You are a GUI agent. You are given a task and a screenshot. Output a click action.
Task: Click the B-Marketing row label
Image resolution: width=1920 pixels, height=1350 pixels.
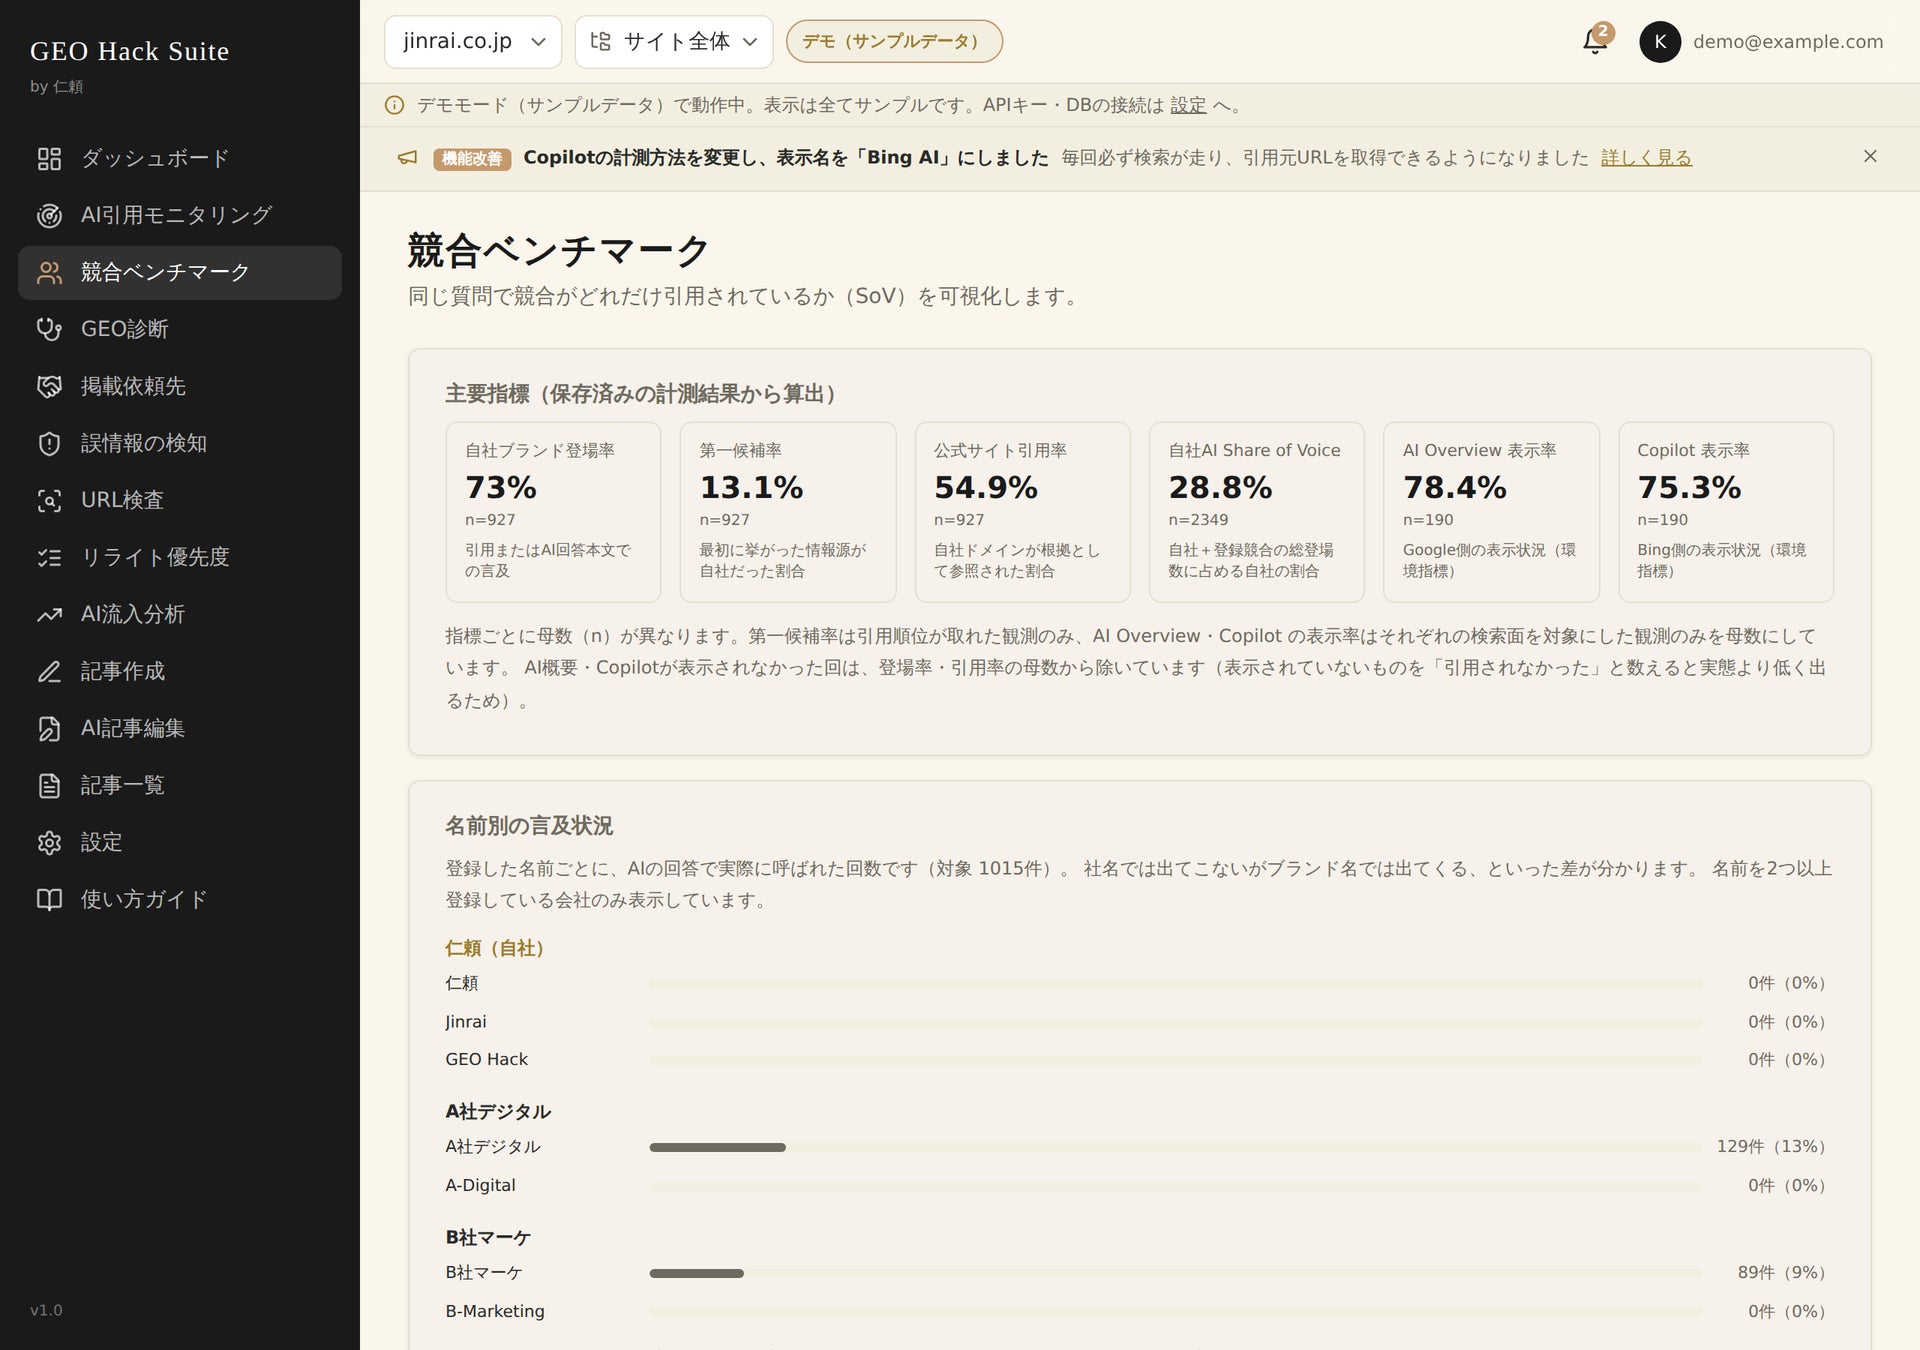tap(495, 1311)
